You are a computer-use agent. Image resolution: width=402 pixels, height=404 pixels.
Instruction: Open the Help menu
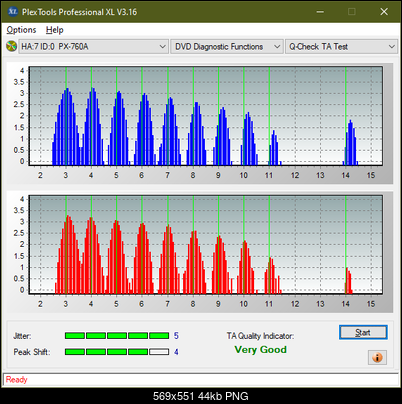[x=54, y=30]
